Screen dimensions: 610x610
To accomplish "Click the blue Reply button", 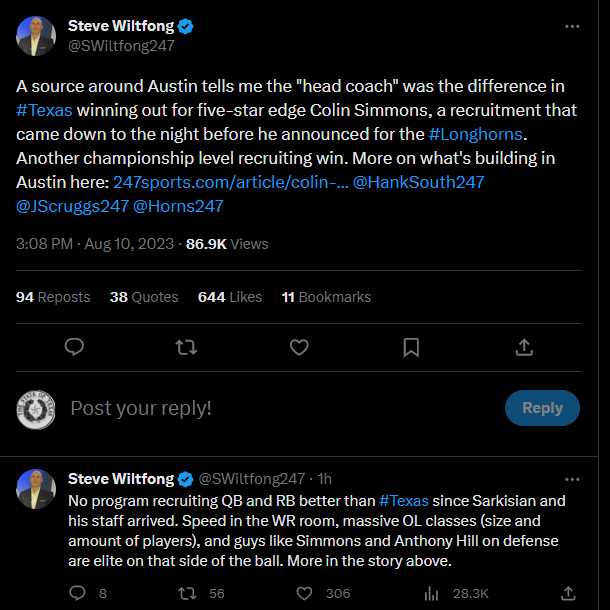I will pyautogui.click(x=542, y=407).
